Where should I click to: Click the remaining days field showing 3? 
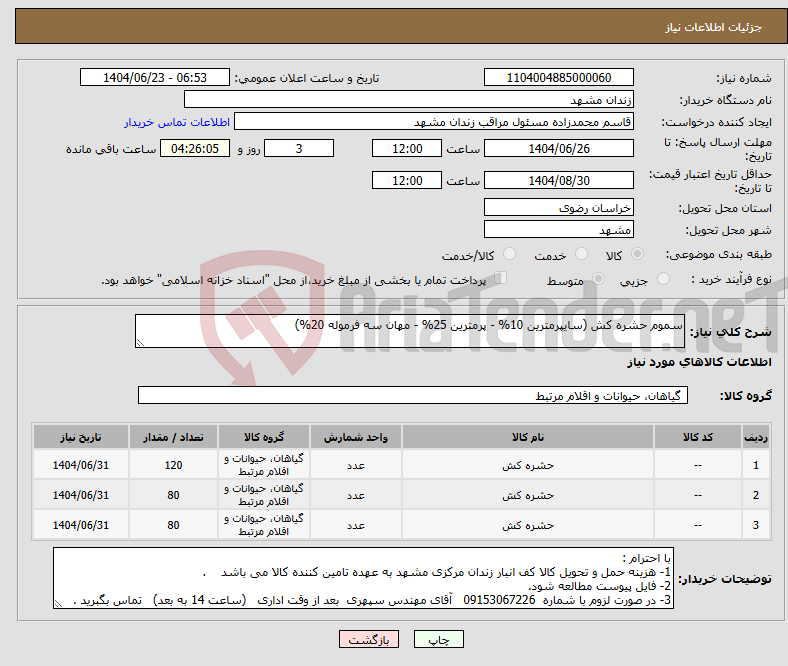[x=299, y=148]
